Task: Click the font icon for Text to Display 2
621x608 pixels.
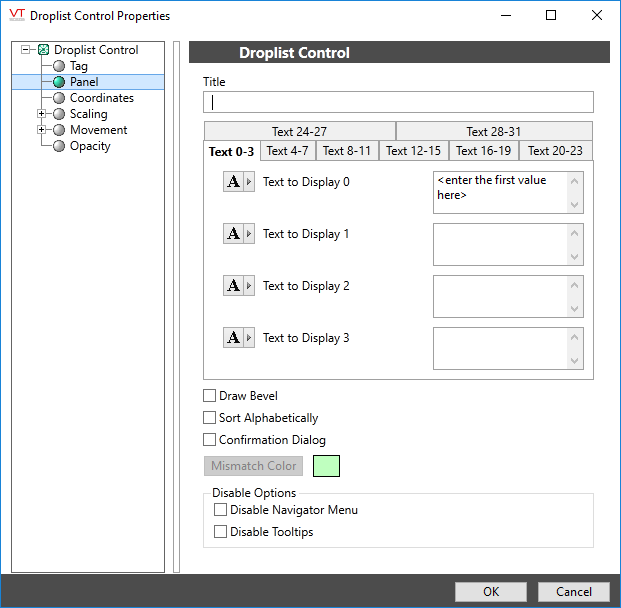Action: [234, 286]
